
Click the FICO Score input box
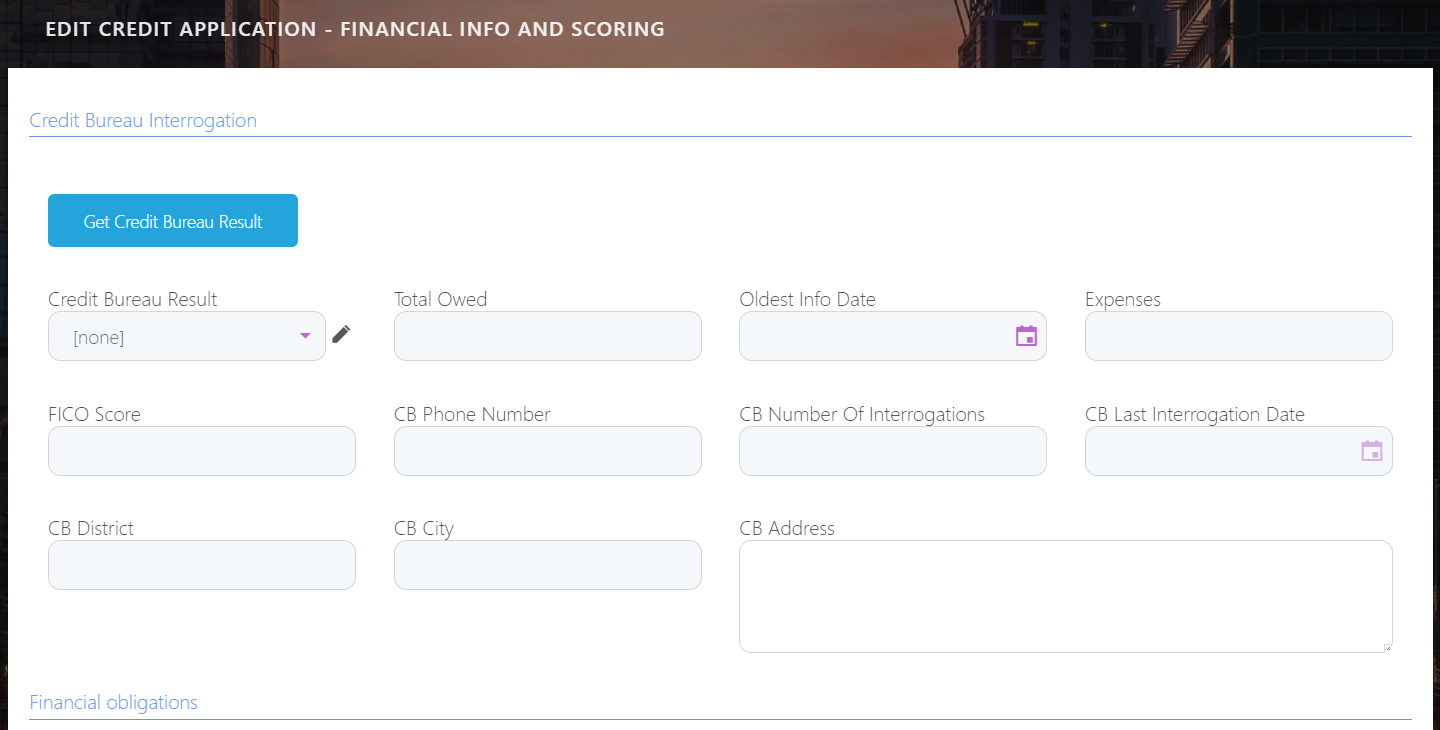click(x=202, y=451)
